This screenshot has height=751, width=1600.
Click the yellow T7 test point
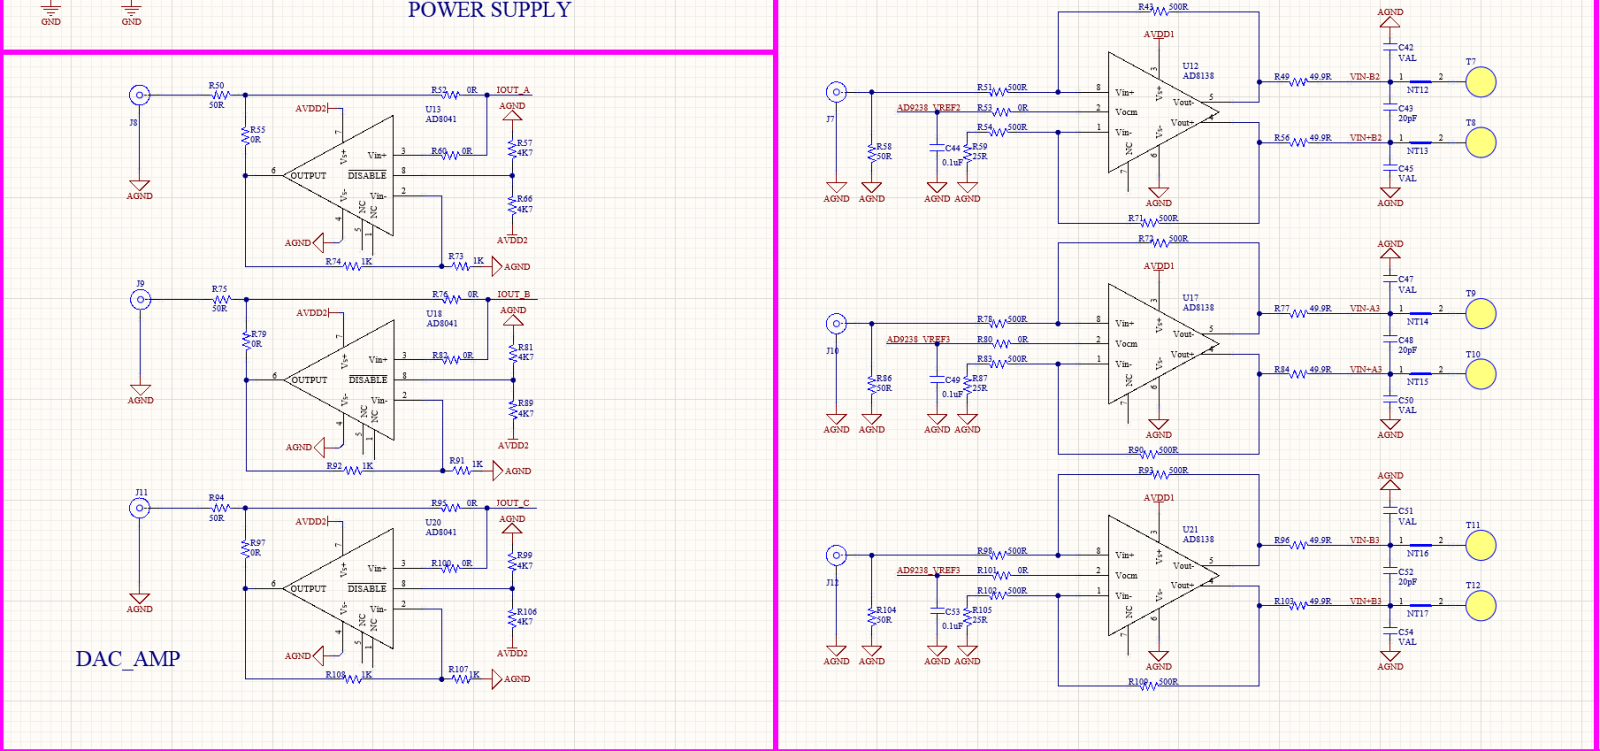[x=1480, y=82]
